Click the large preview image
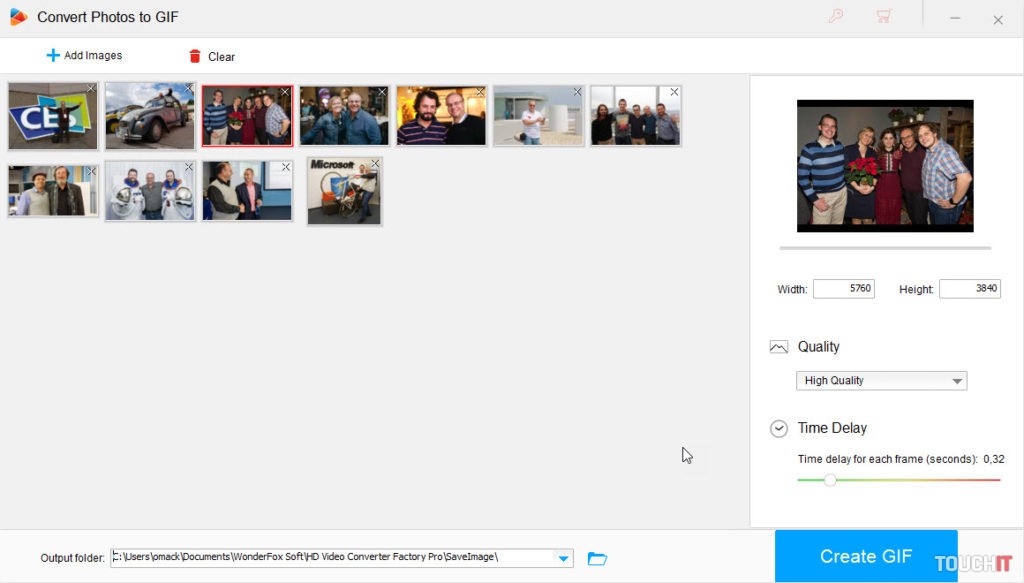Viewport: 1024px width, 583px height. [884, 166]
